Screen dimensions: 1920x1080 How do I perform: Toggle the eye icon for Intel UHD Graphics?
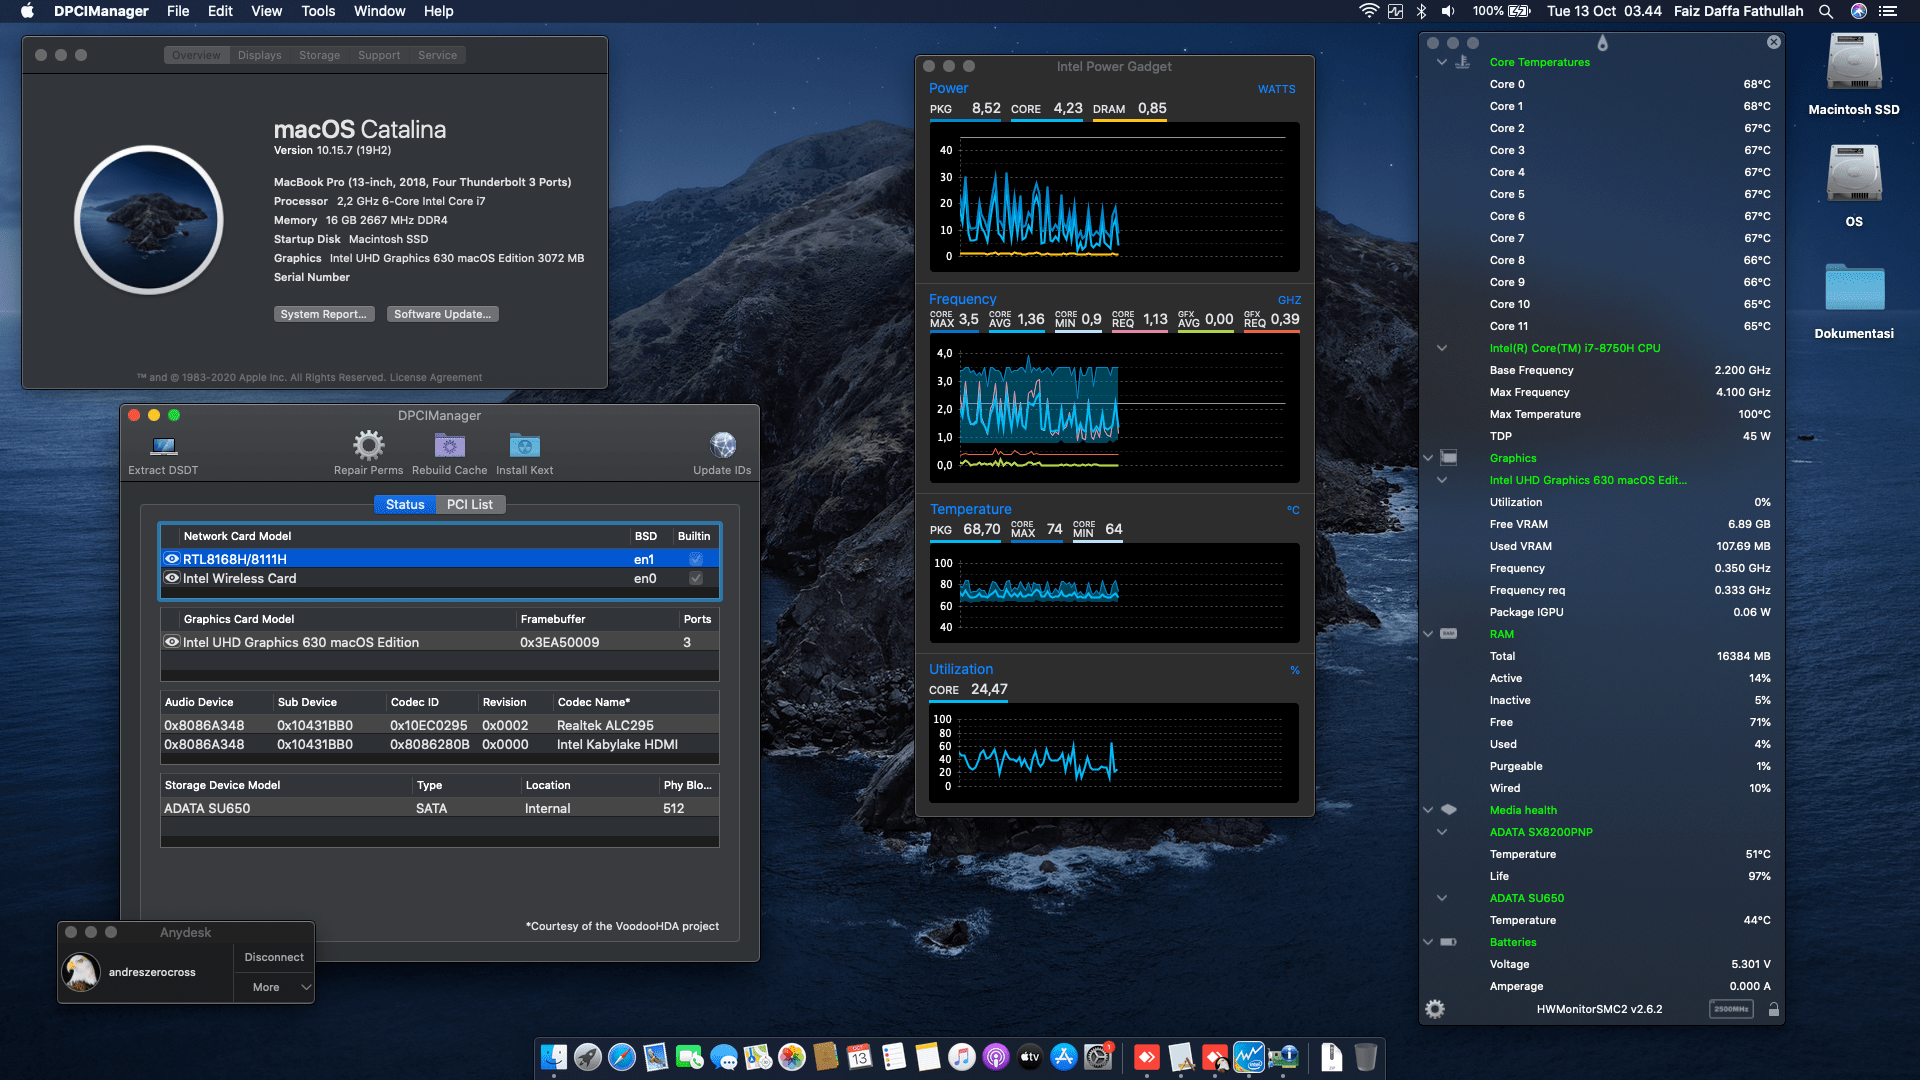171,642
